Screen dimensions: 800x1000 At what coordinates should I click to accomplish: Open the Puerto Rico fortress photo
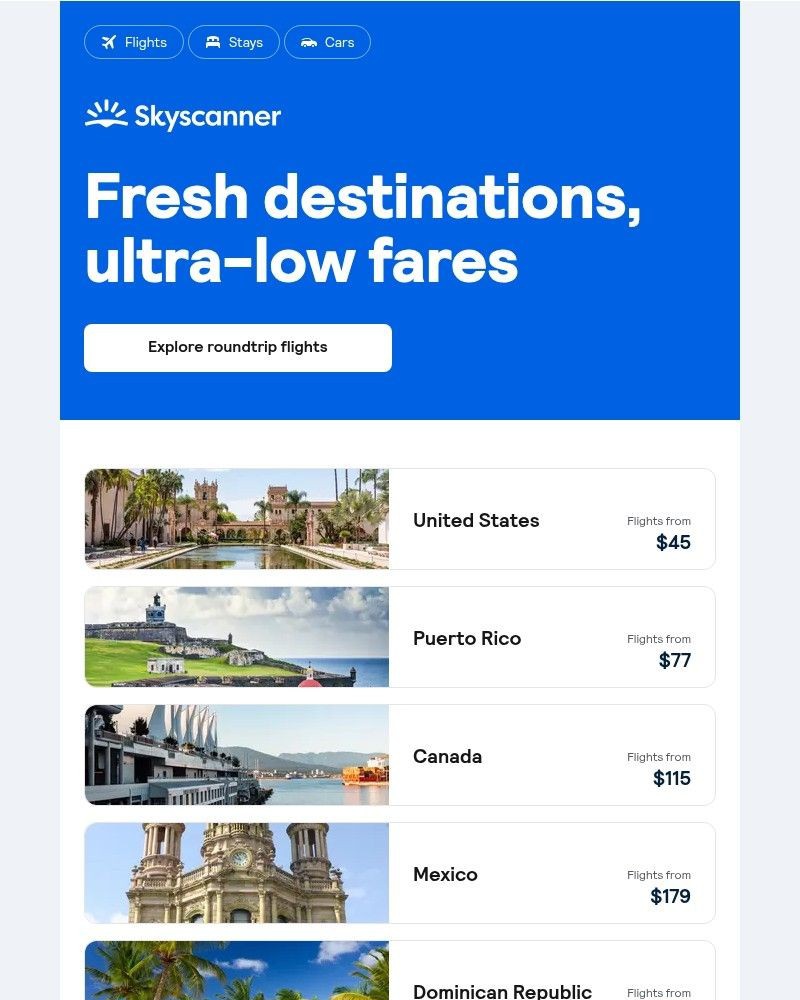point(237,636)
